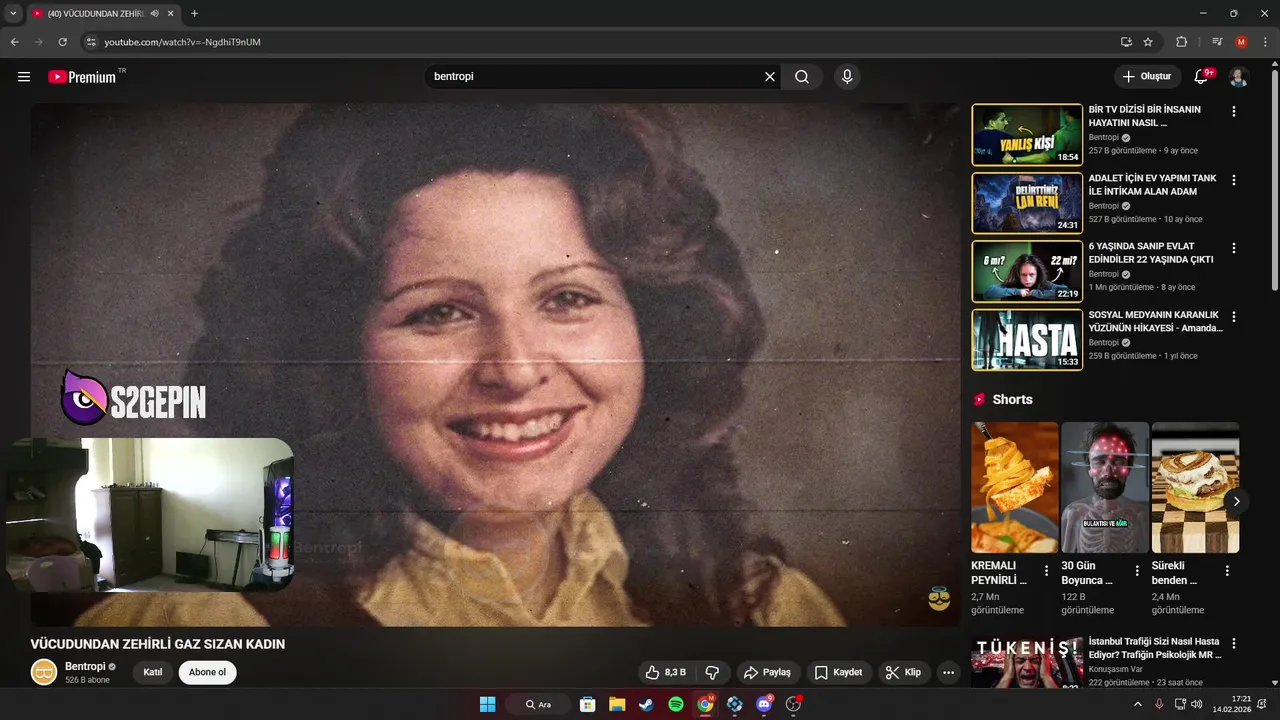Open the KREMALI PEYNİRLİ short
Viewport: 1280px width, 720px height.
click(x=1014, y=487)
